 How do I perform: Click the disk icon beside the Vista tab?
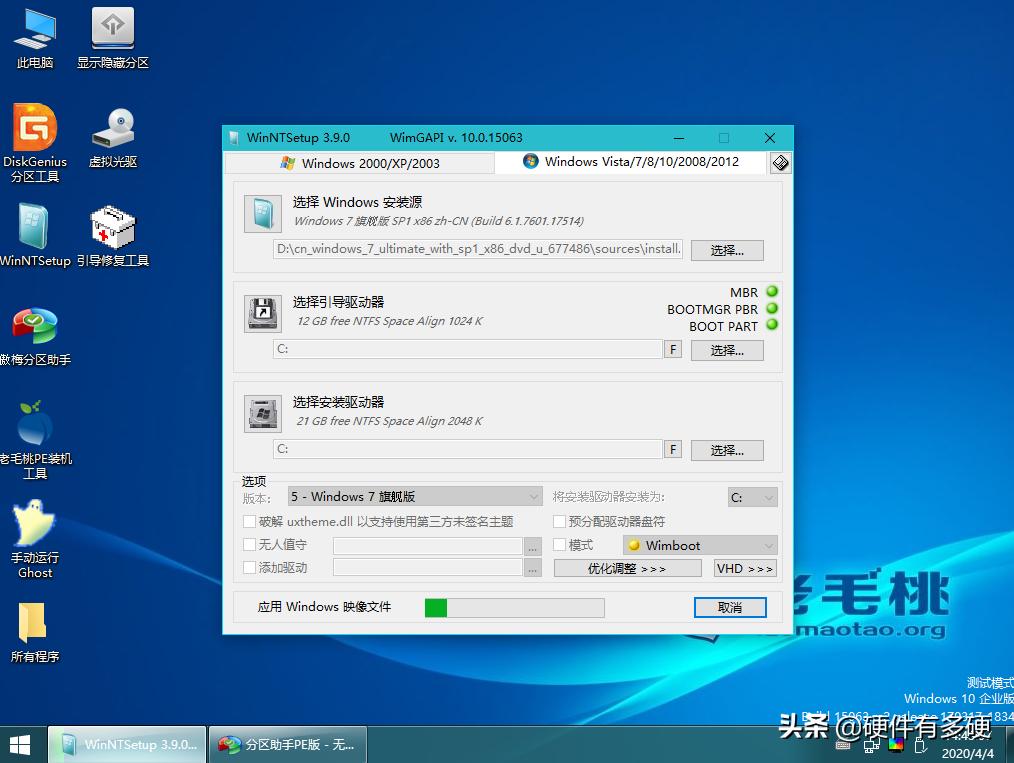click(781, 163)
